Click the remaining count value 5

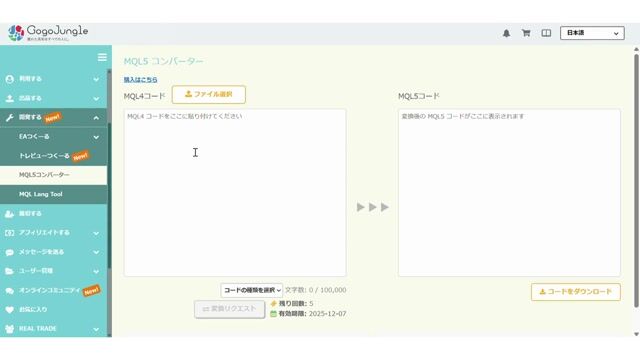(311, 304)
